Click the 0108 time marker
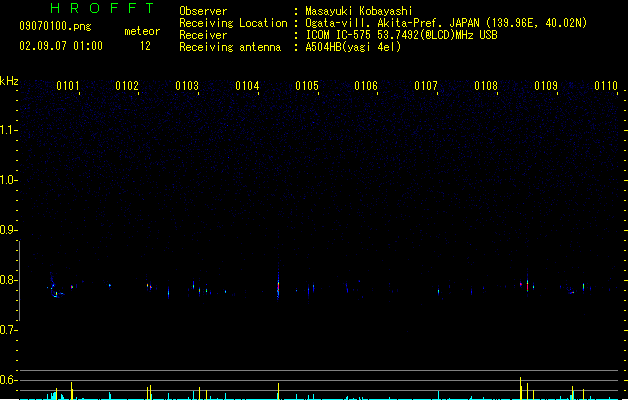629x400 pixels. tap(486, 86)
